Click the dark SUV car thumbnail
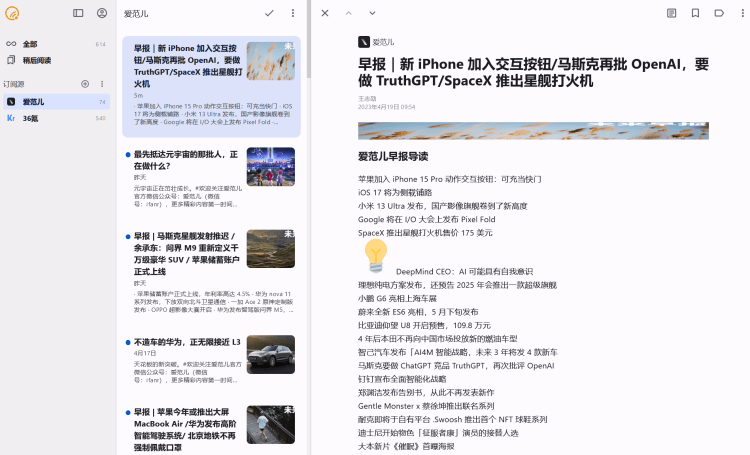This screenshot has height=455, width=750. (271, 355)
